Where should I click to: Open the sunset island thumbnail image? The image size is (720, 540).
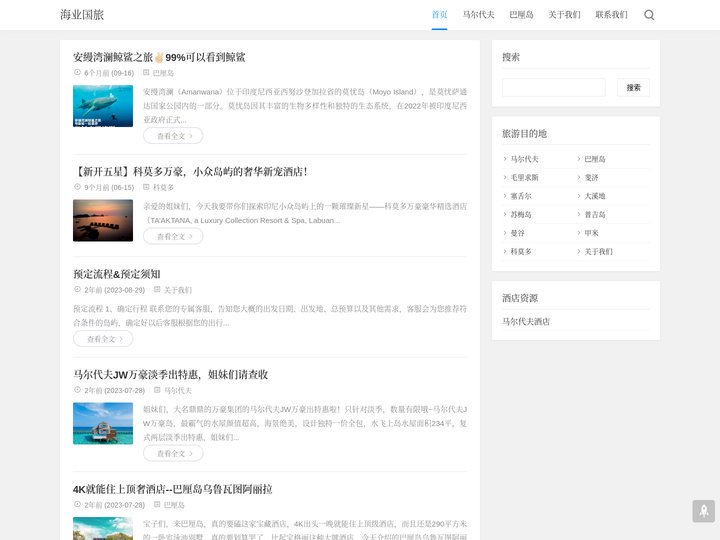(103, 220)
